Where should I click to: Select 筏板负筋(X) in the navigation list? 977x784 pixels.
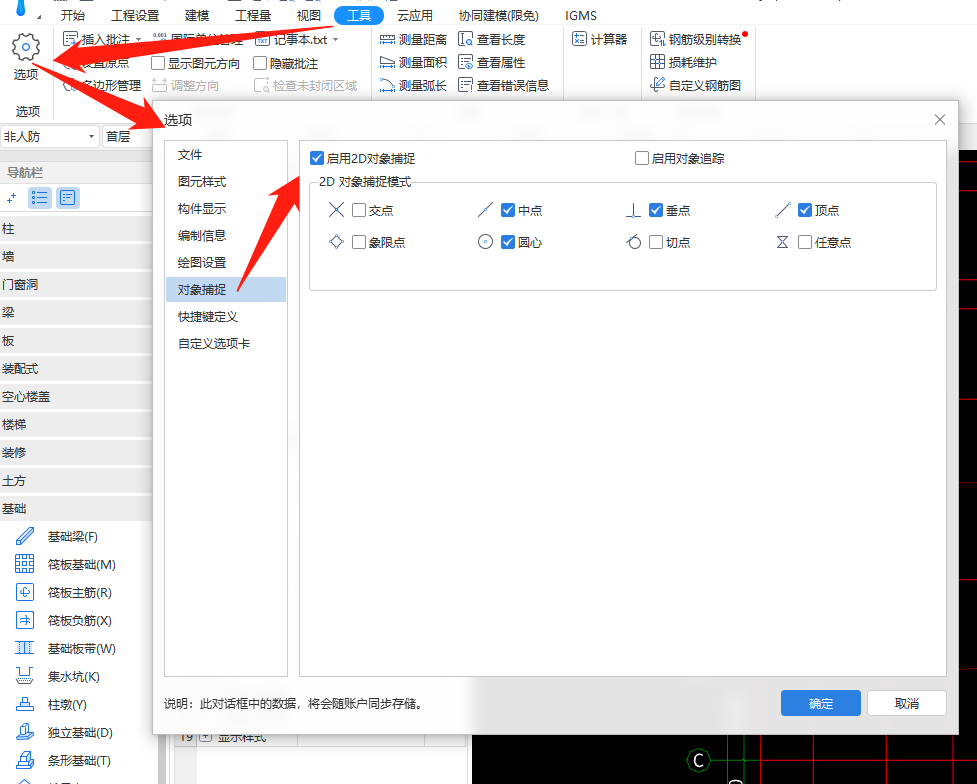[x=63, y=621]
